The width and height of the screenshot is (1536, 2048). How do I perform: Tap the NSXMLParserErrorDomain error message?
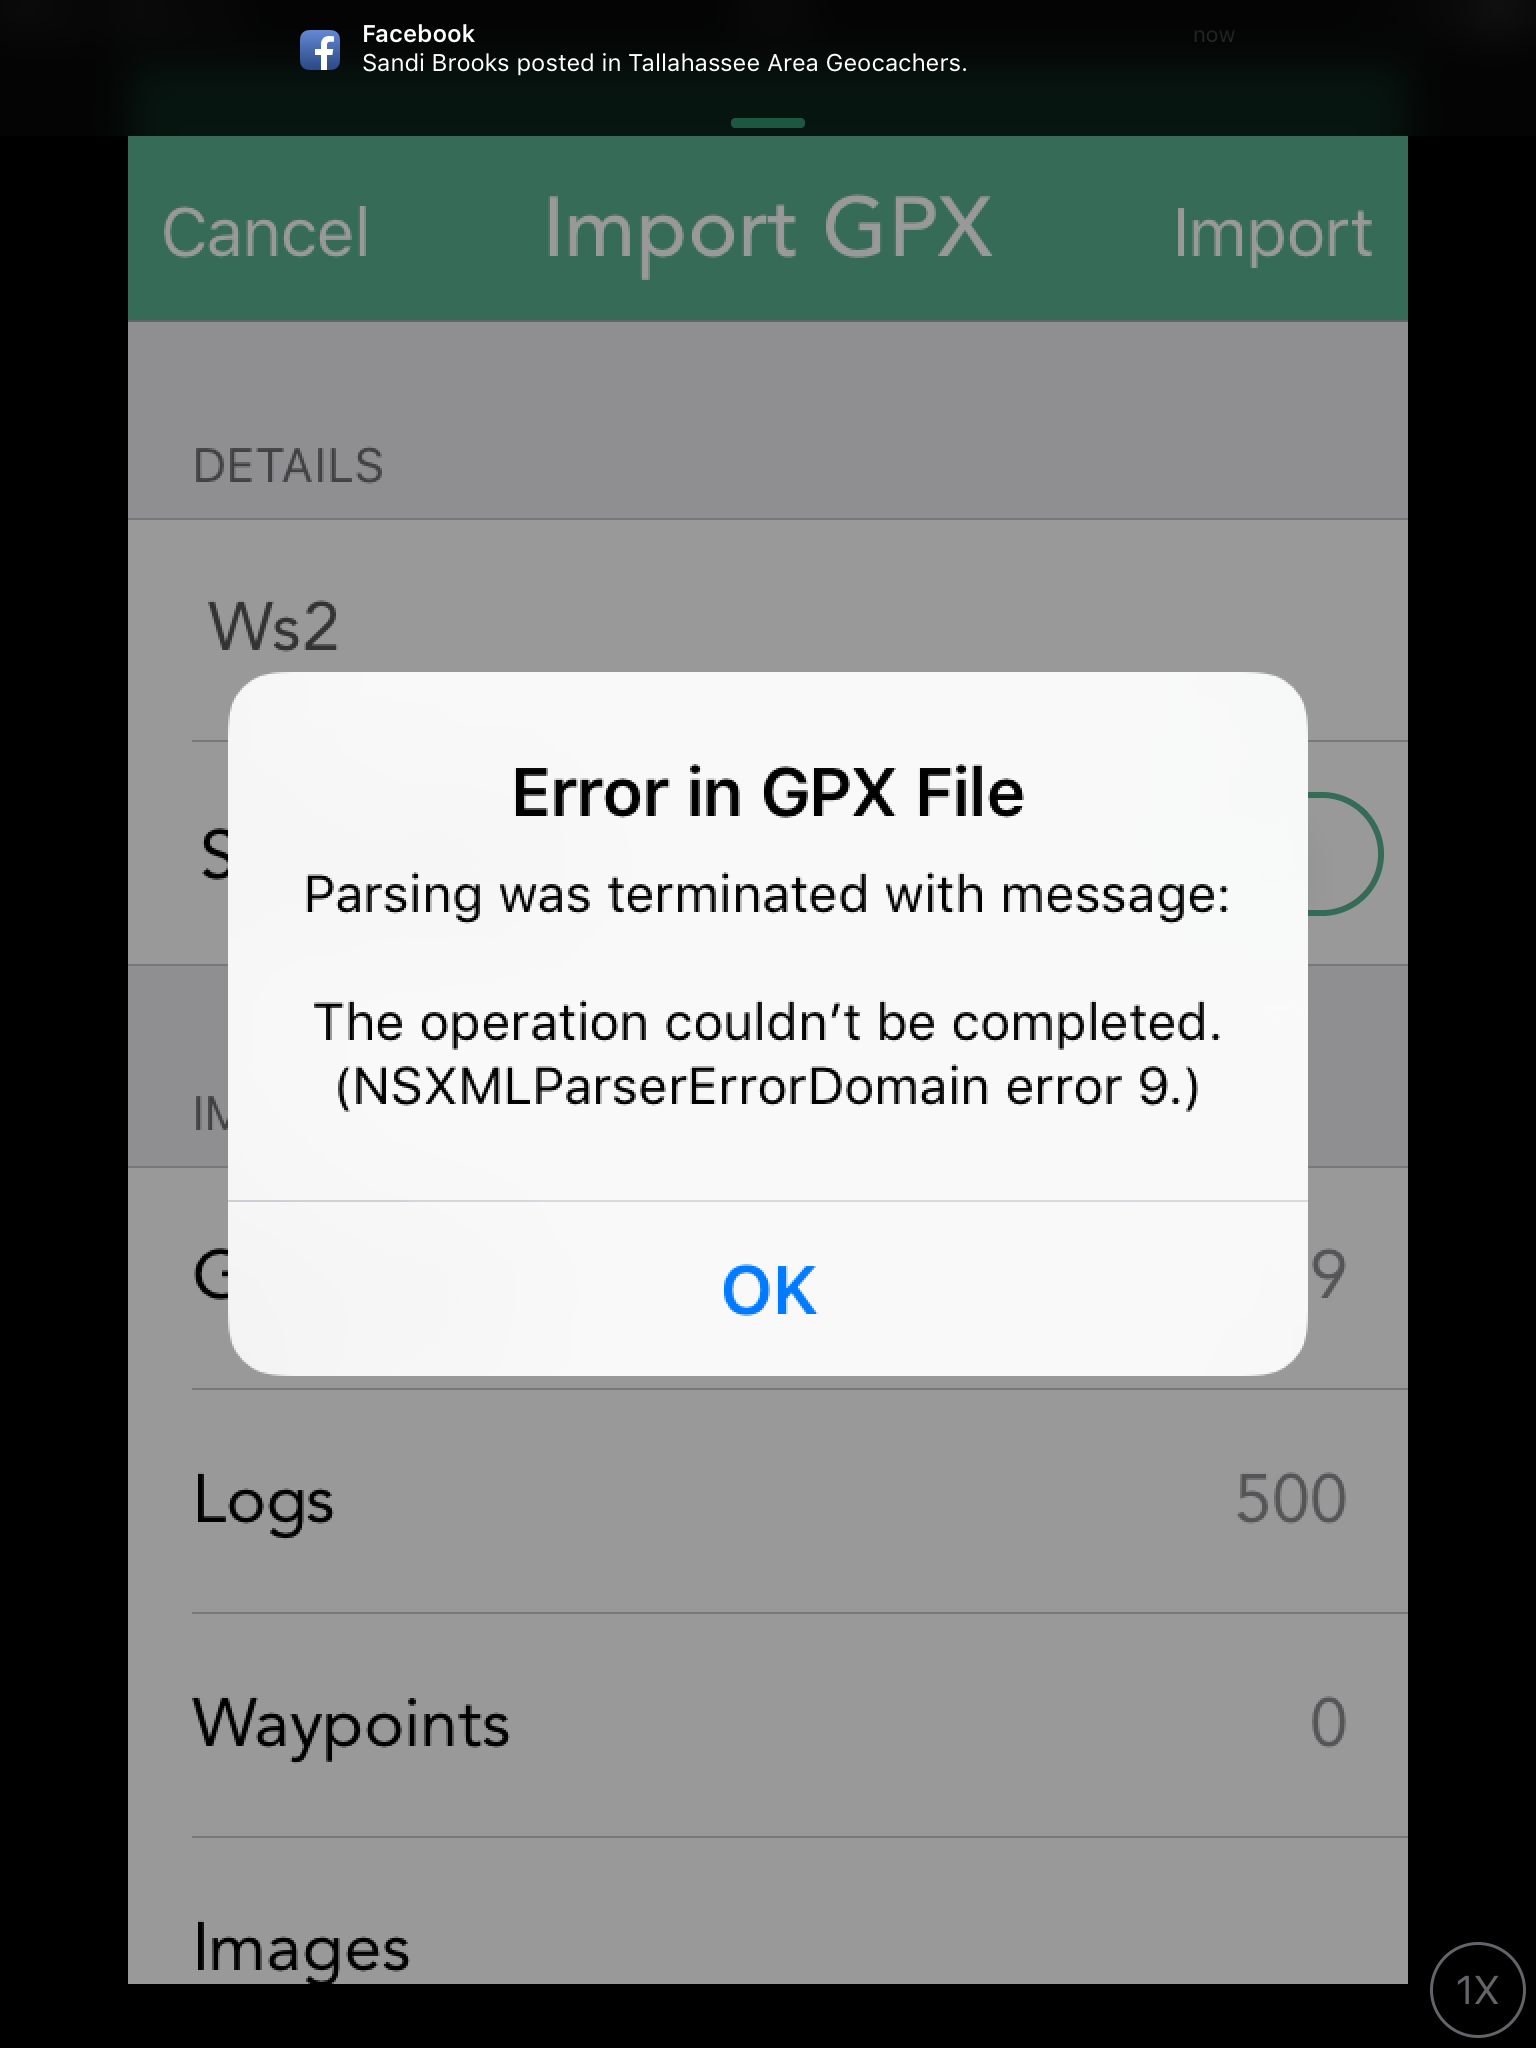(768, 1054)
